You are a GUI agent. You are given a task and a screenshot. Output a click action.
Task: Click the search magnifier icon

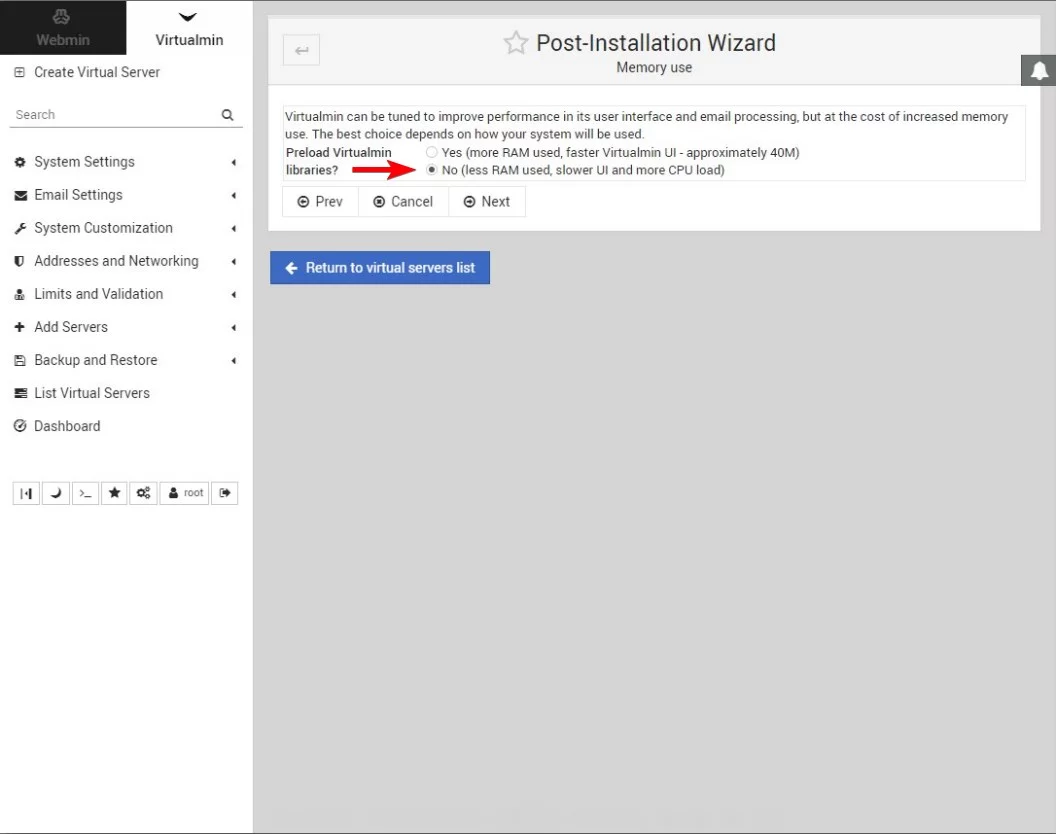point(228,115)
